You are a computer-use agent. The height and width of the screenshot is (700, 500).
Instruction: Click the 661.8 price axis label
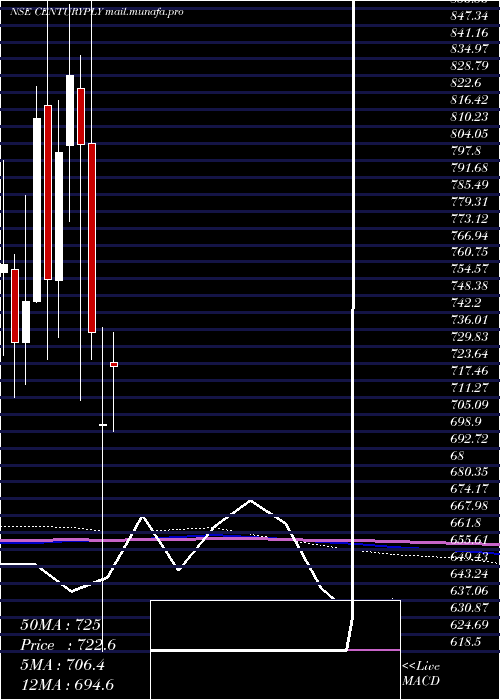466,523
